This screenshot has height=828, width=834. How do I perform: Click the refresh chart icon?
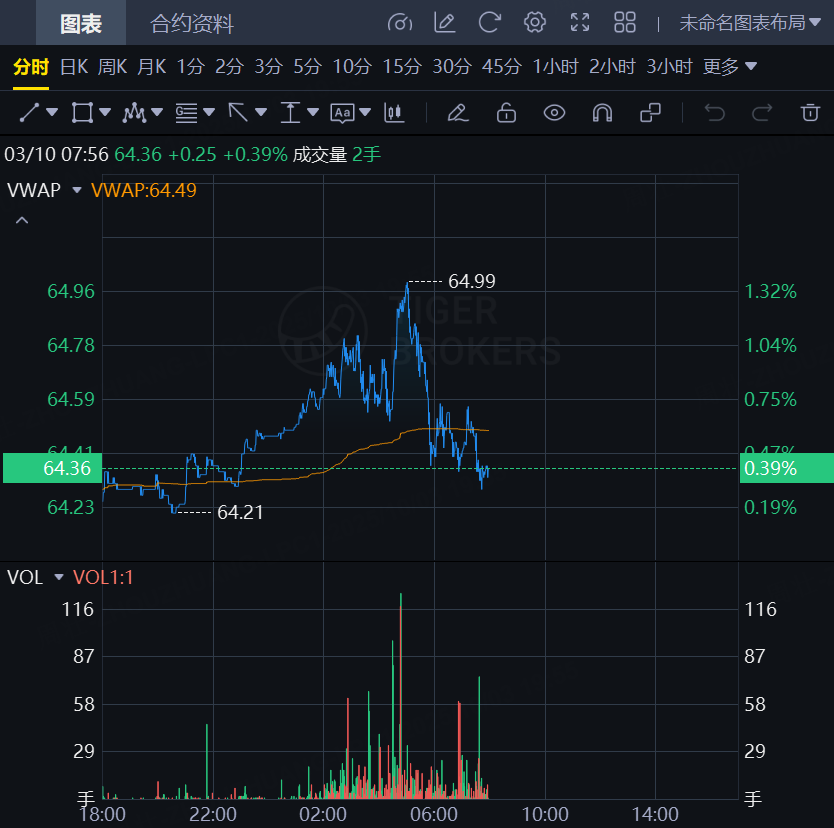(489, 22)
